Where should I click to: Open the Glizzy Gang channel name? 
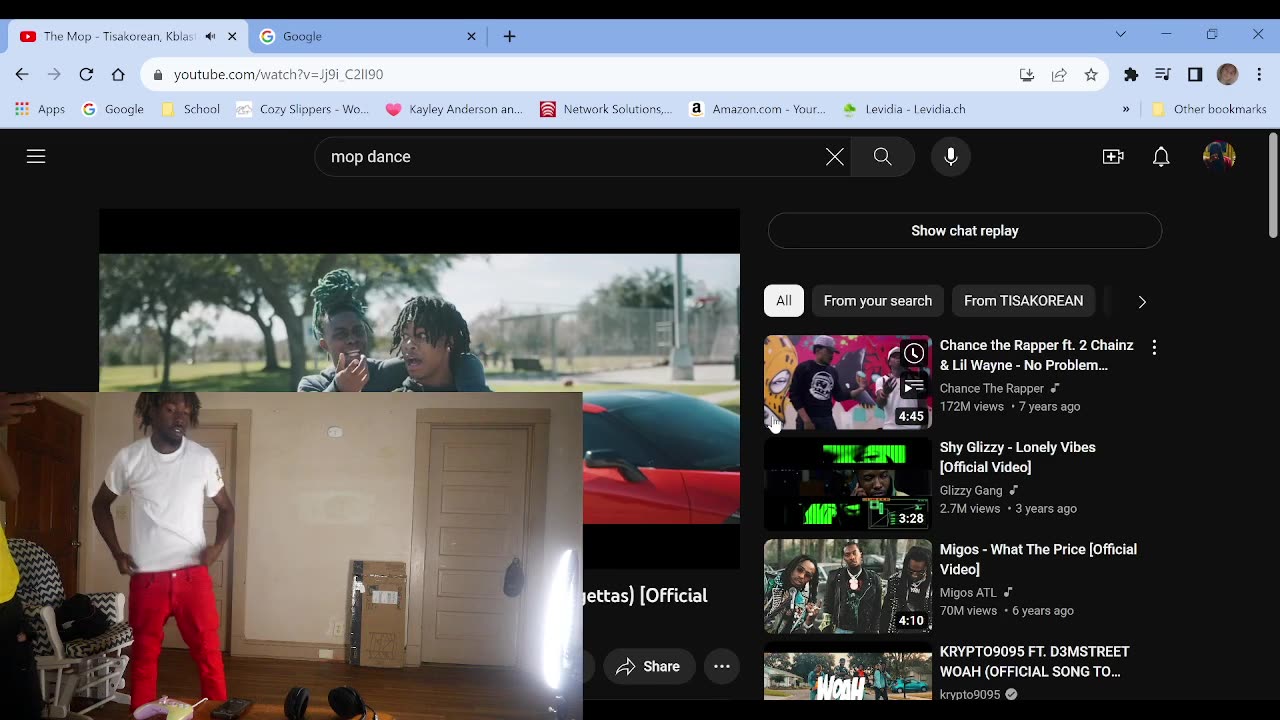pos(971,490)
